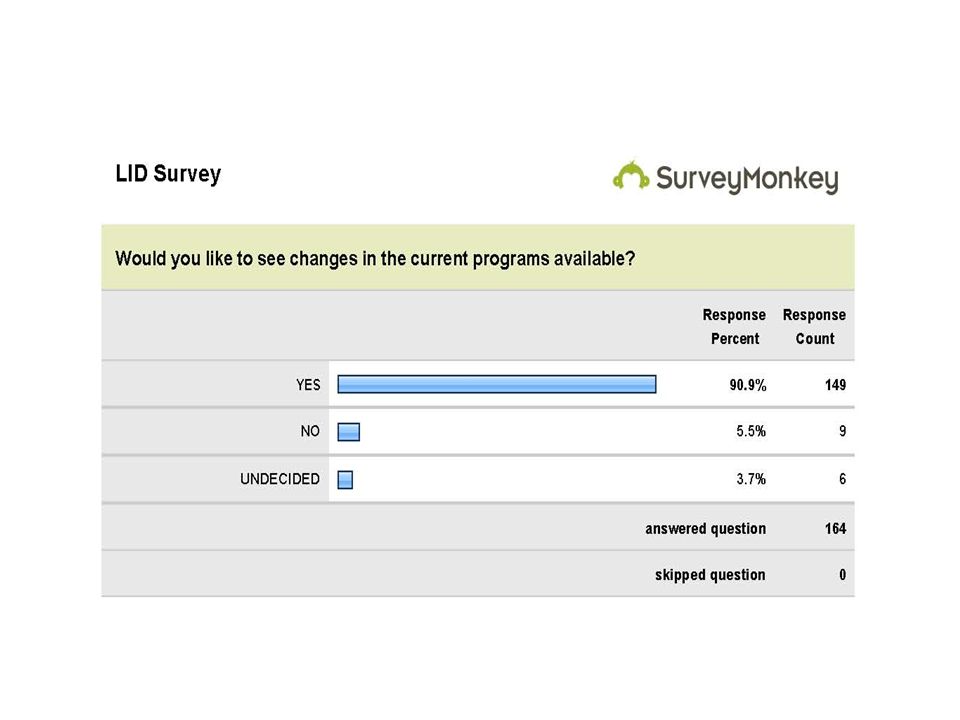This screenshot has height=720, width=960.
Task: Click the 5.5% percent value
Action: 751,431
